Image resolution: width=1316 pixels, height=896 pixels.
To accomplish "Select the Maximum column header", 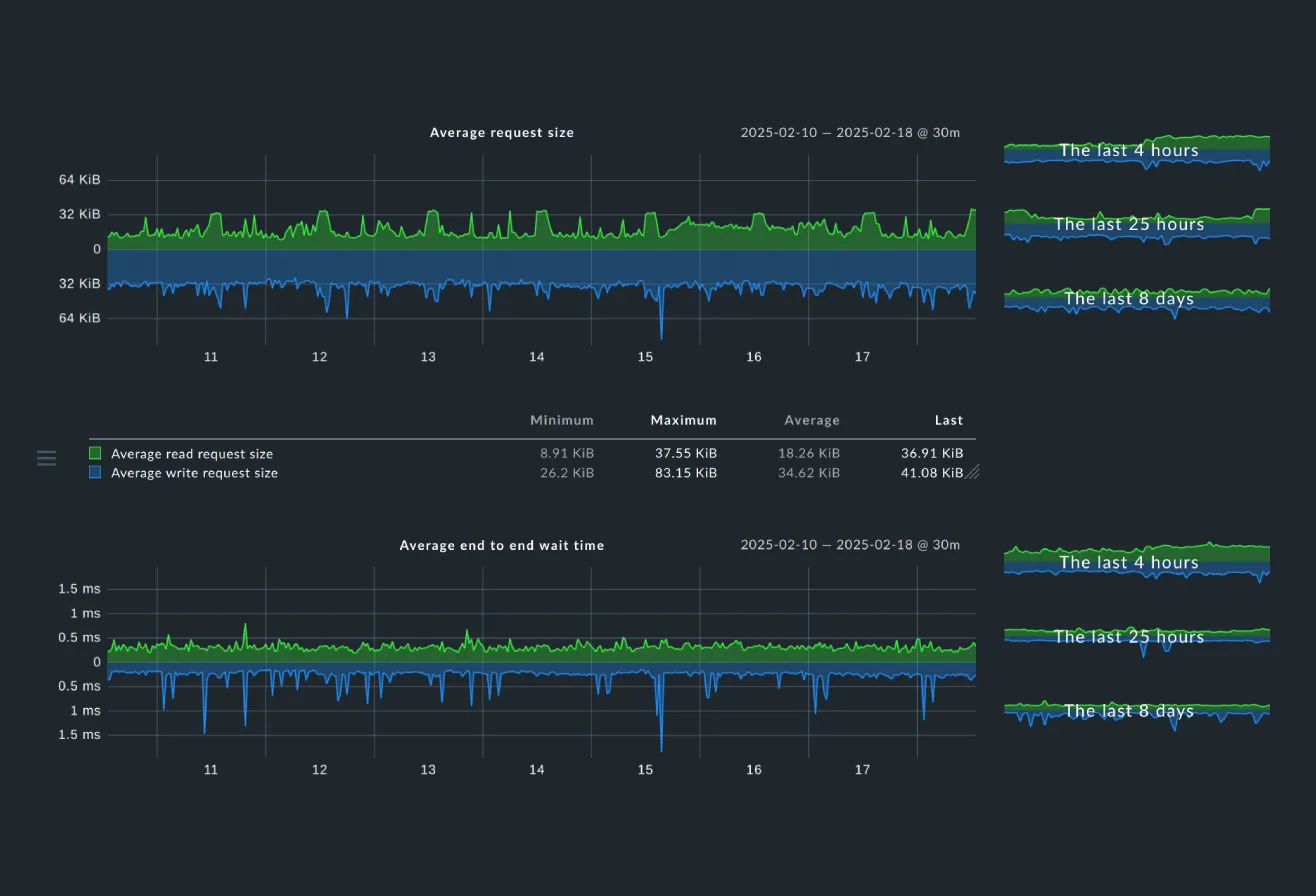I will click(684, 421).
